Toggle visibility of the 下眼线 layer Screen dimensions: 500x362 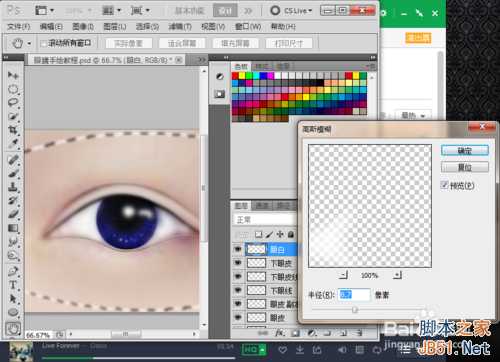point(238,290)
